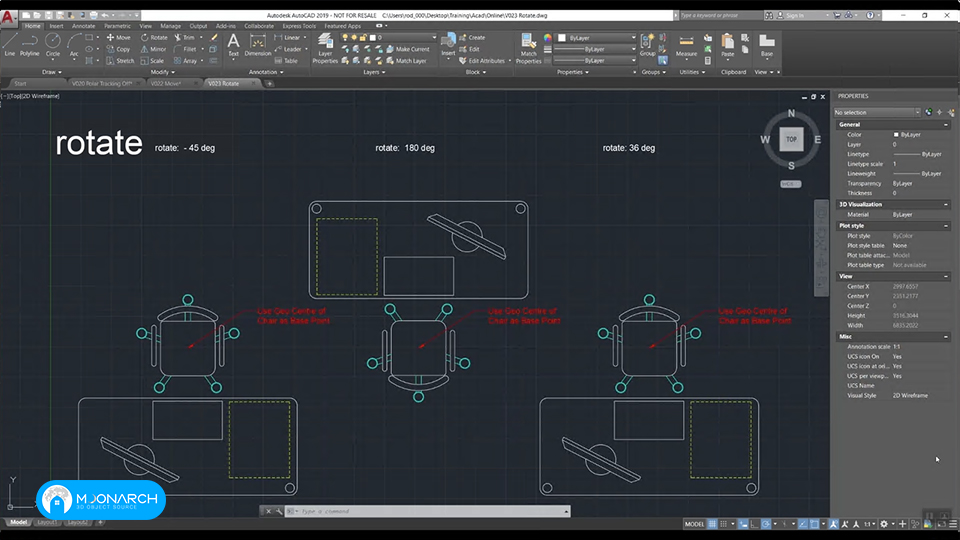
Task: Click the TOP face of ViewCube
Action: tap(791, 139)
